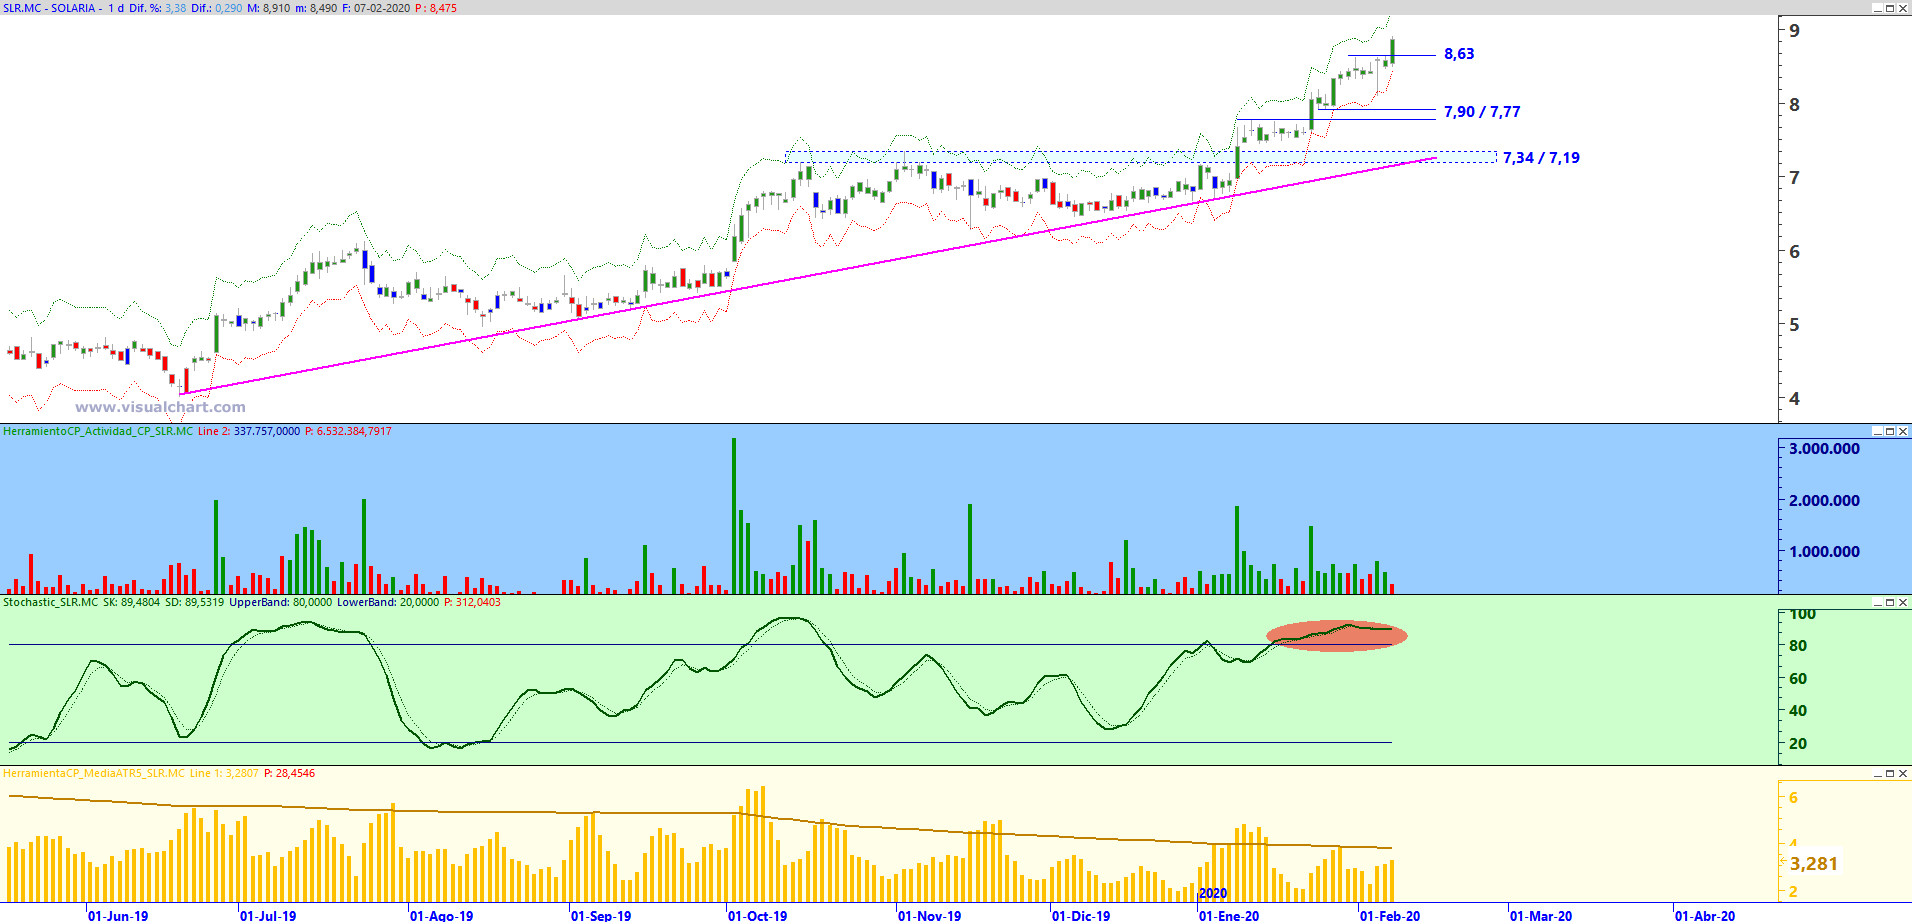
Task: Maximize the Actividad volume panel
Action: tap(1890, 432)
